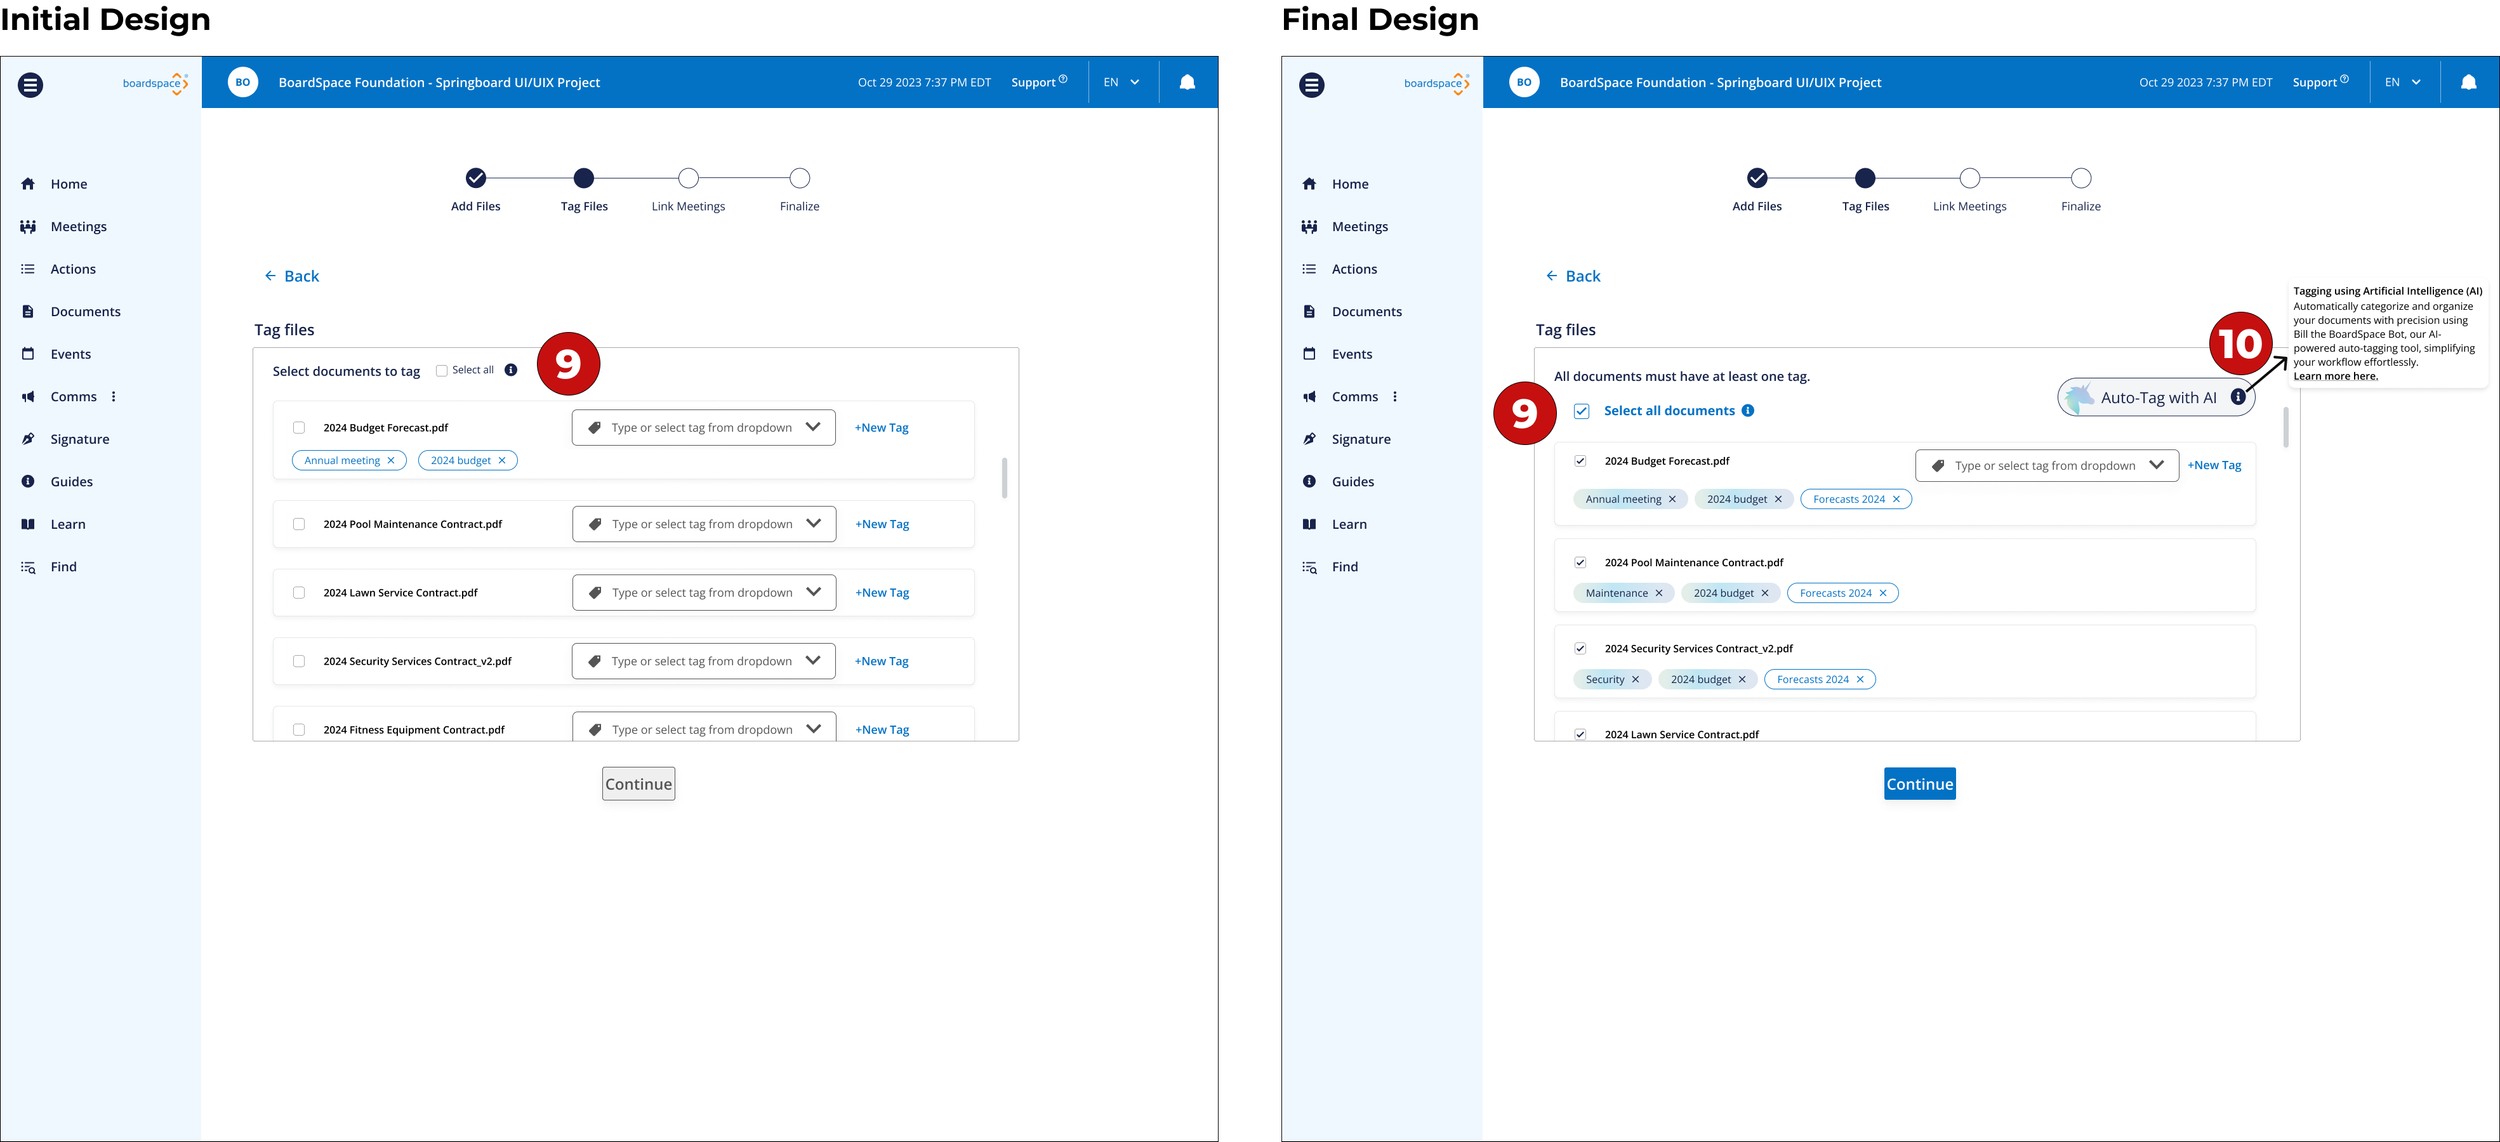Click notification bell in Final Design header
This screenshot has height=1142, width=2500.
tap(2468, 83)
